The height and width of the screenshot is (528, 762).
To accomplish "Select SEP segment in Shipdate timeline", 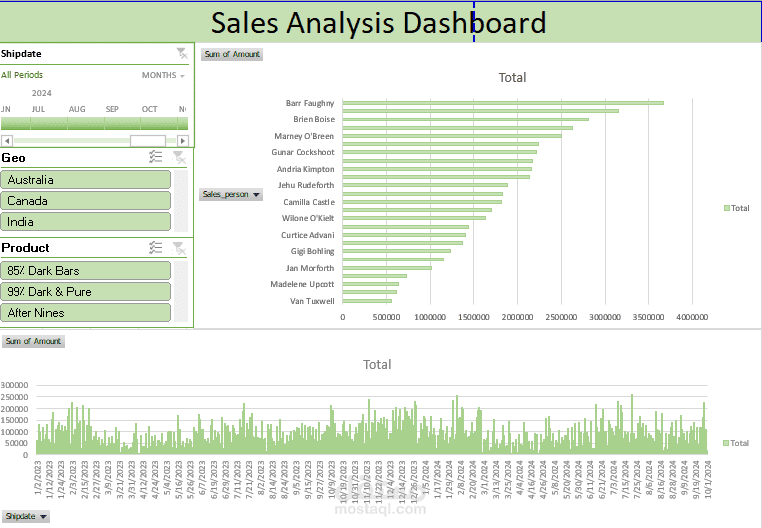I will 122,123.
